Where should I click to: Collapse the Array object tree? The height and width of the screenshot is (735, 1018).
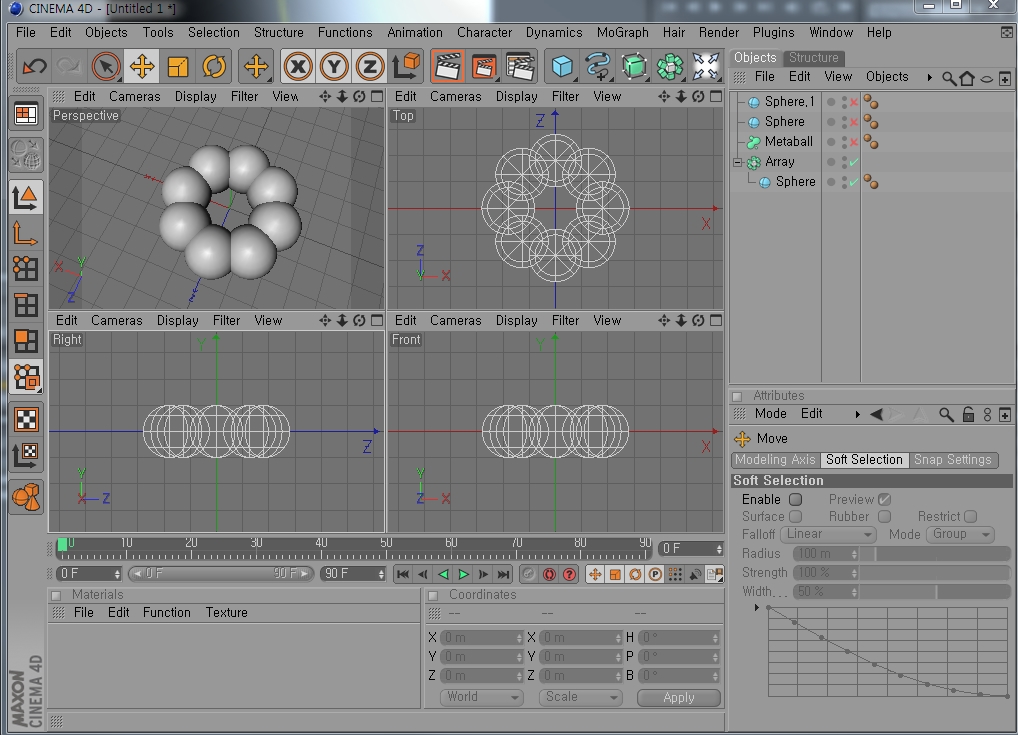738,162
